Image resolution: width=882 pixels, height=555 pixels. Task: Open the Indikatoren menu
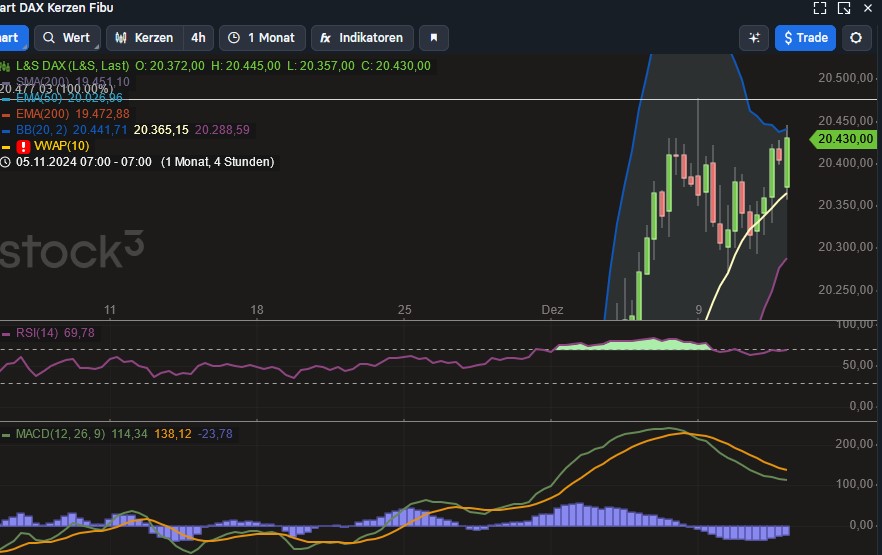(x=361, y=38)
